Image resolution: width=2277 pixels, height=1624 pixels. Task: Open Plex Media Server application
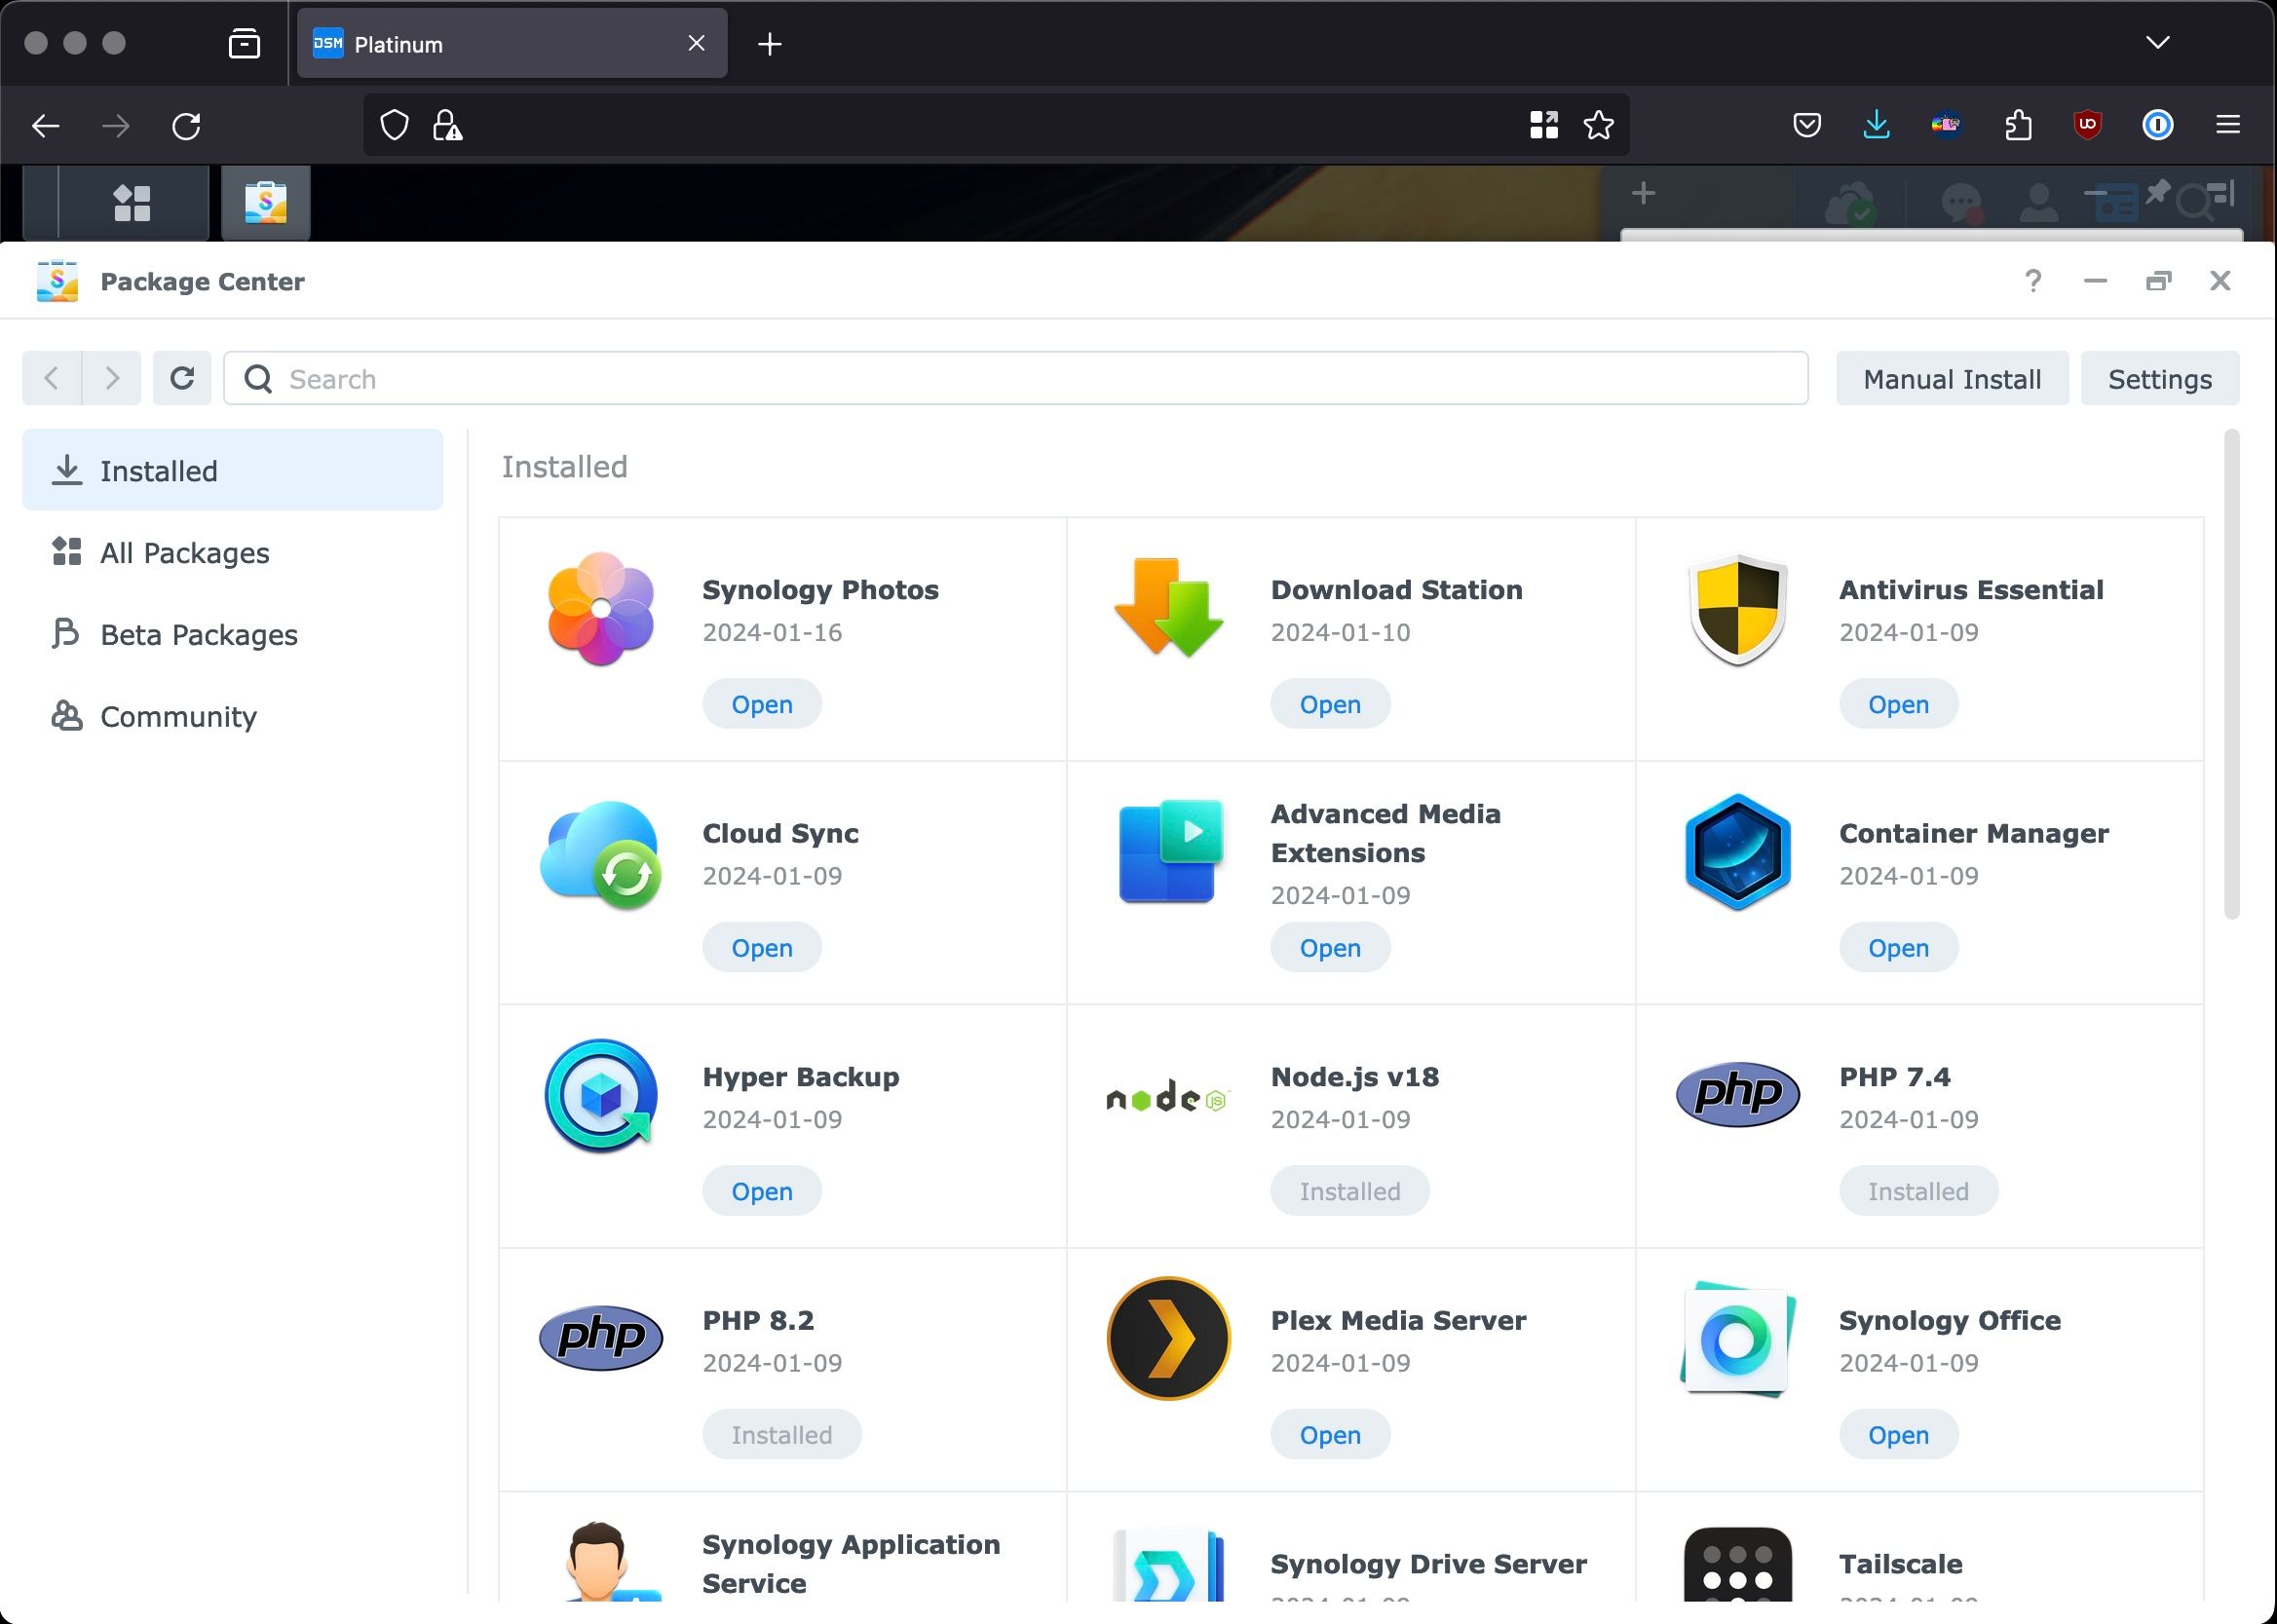coord(1330,1434)
